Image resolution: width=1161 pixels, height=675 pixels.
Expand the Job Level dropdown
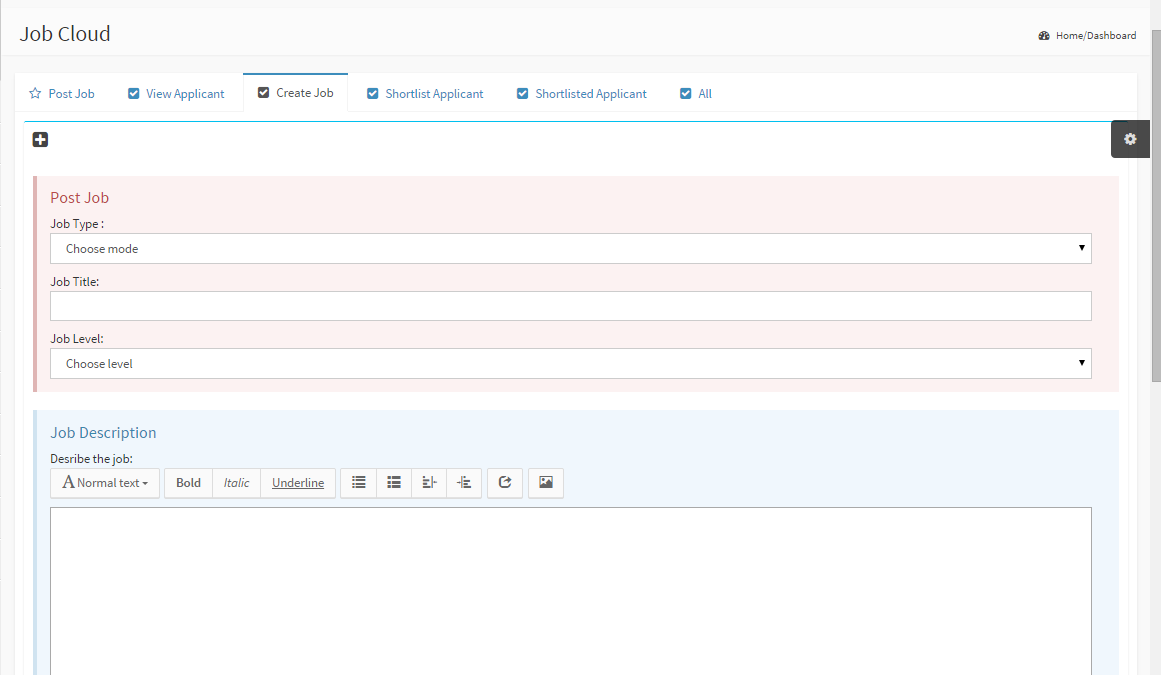(570, 364)
